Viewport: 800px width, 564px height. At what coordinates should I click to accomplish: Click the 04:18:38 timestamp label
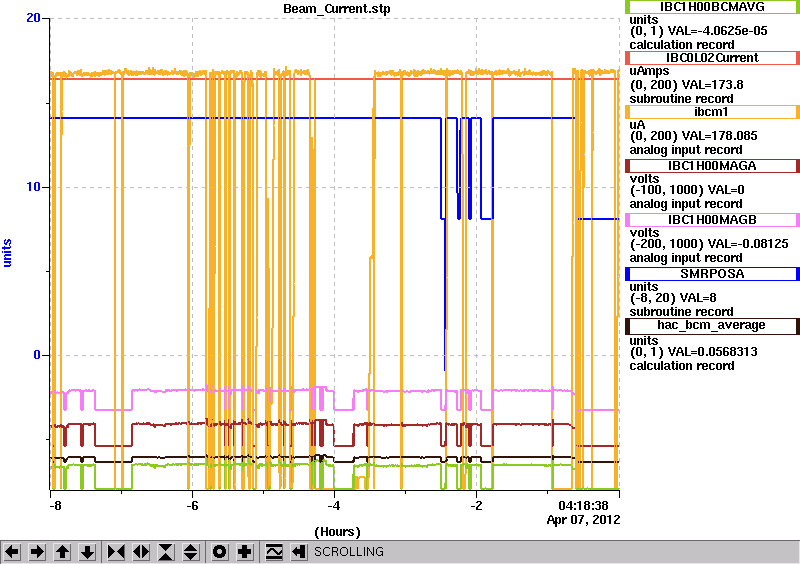[583, 506]
